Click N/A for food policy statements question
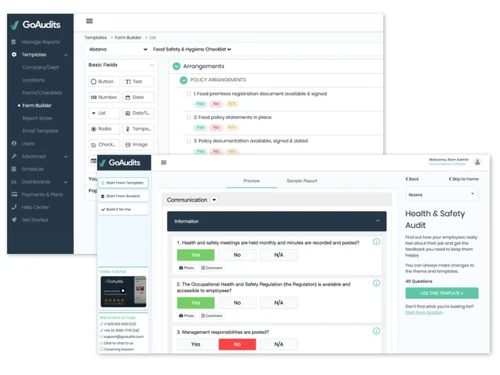 click(x=232, y=127)
